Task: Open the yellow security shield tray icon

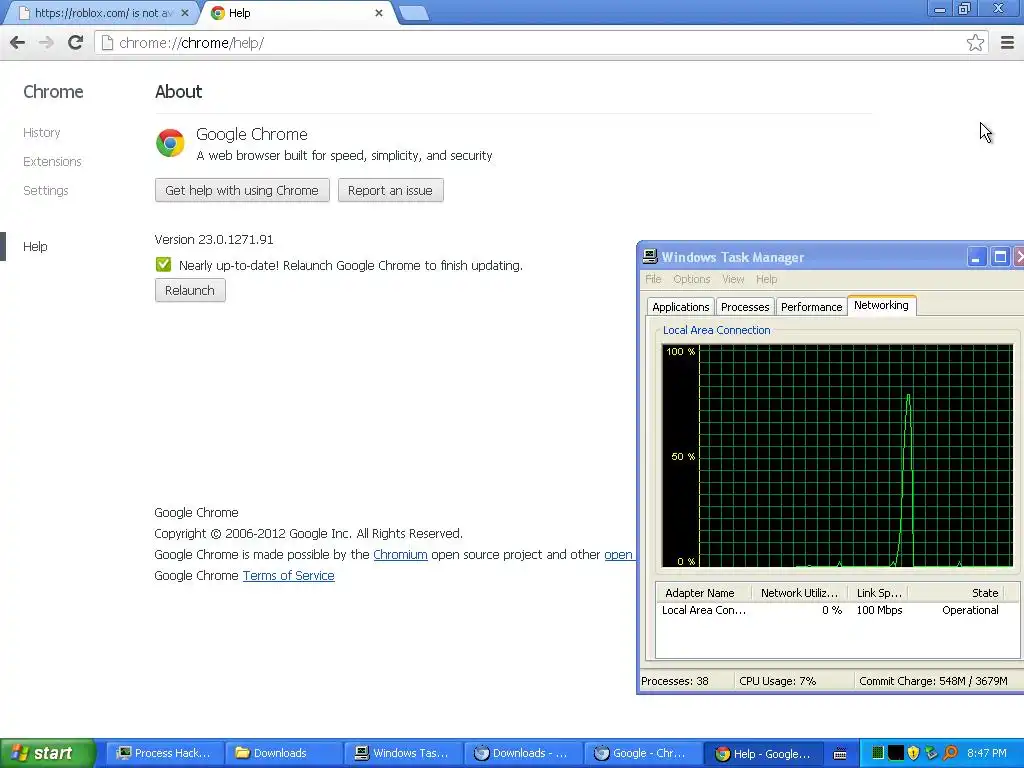Action: [913, 753]
